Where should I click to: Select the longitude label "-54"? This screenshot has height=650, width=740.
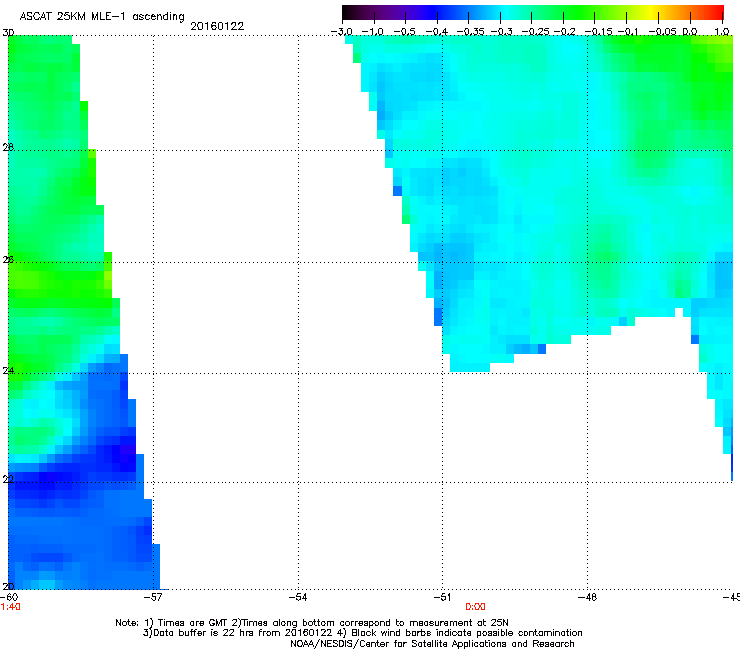pos(298,597)
